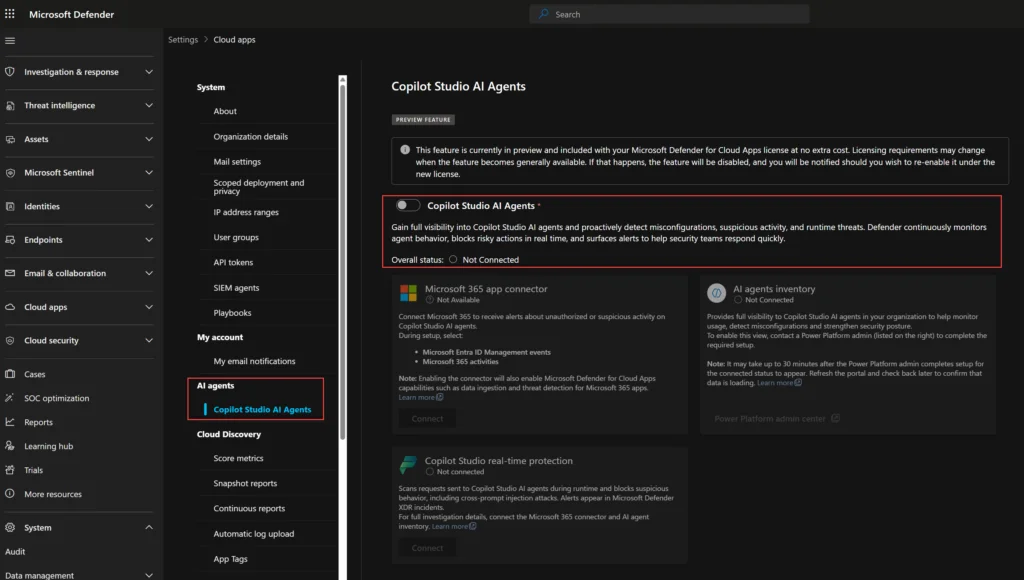Click Connect button for real-time protection
Image resolution: width=1024 pixels, height=580 pixels.
pos(427,548)
